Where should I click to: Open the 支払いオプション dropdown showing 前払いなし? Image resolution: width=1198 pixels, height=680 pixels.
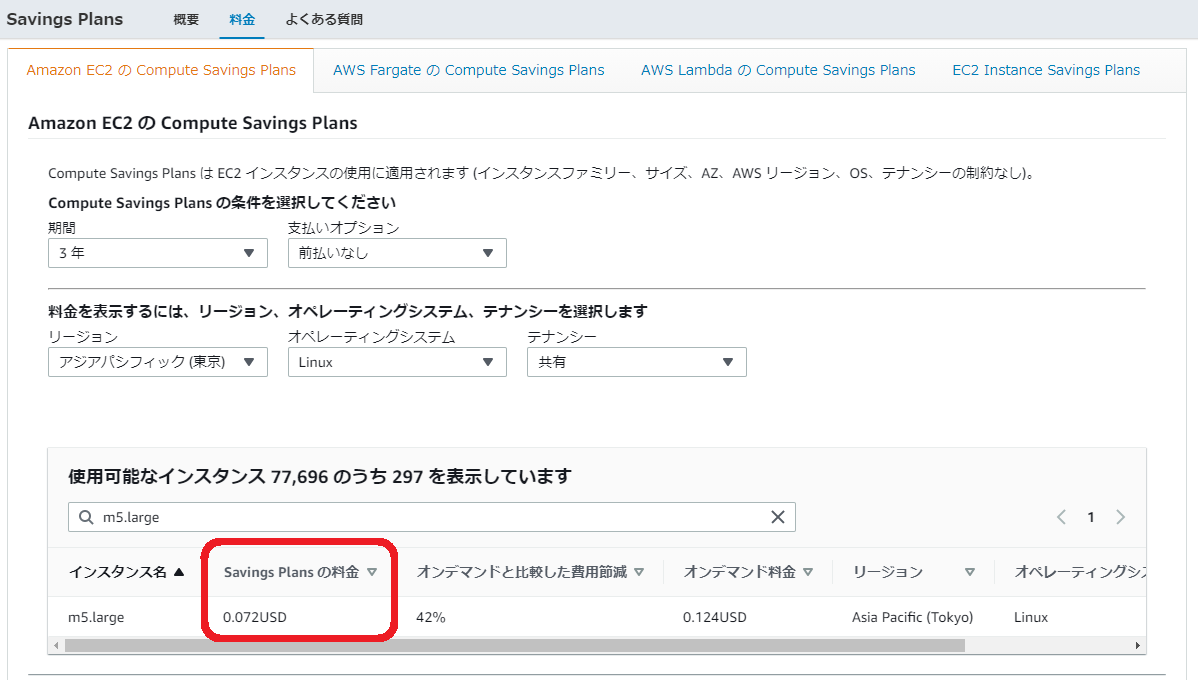[x=397, y=253]
